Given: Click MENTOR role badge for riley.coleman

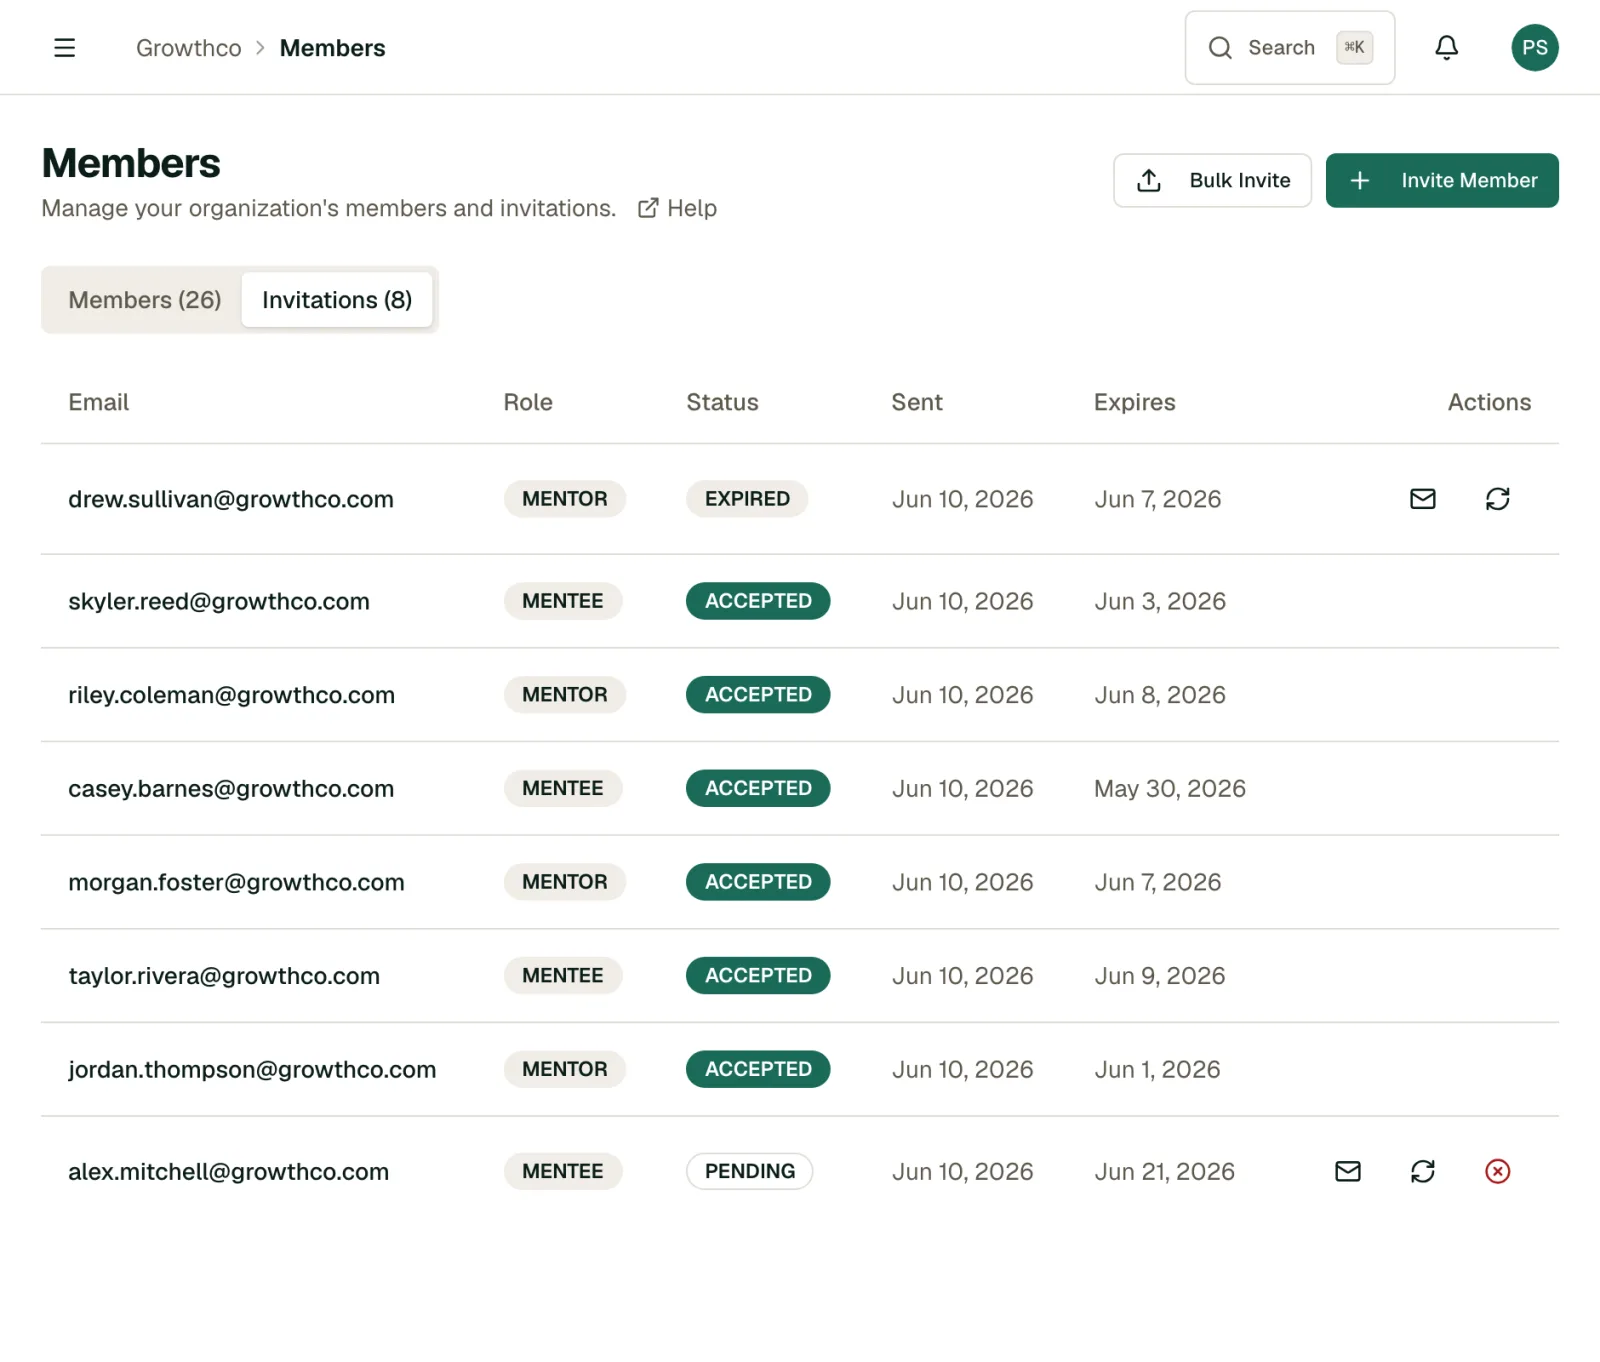Looking at the screenshot, I should (x=564, y=695).
